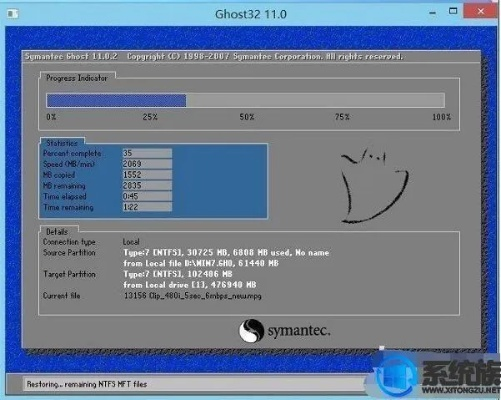Click the Statistics group title
The width and height of the screenshot is (501, 400).
pyautogui.click(x=62, y=143)
